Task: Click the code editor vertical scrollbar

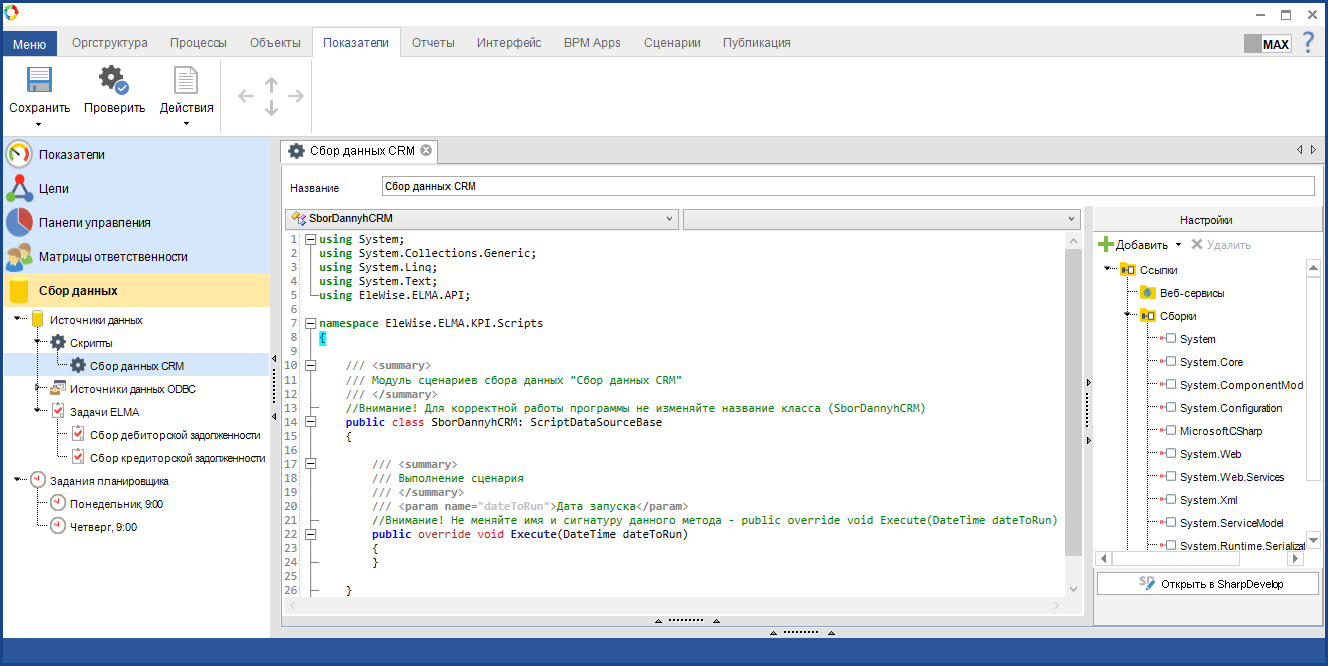Action: [x=1073, y=400]
